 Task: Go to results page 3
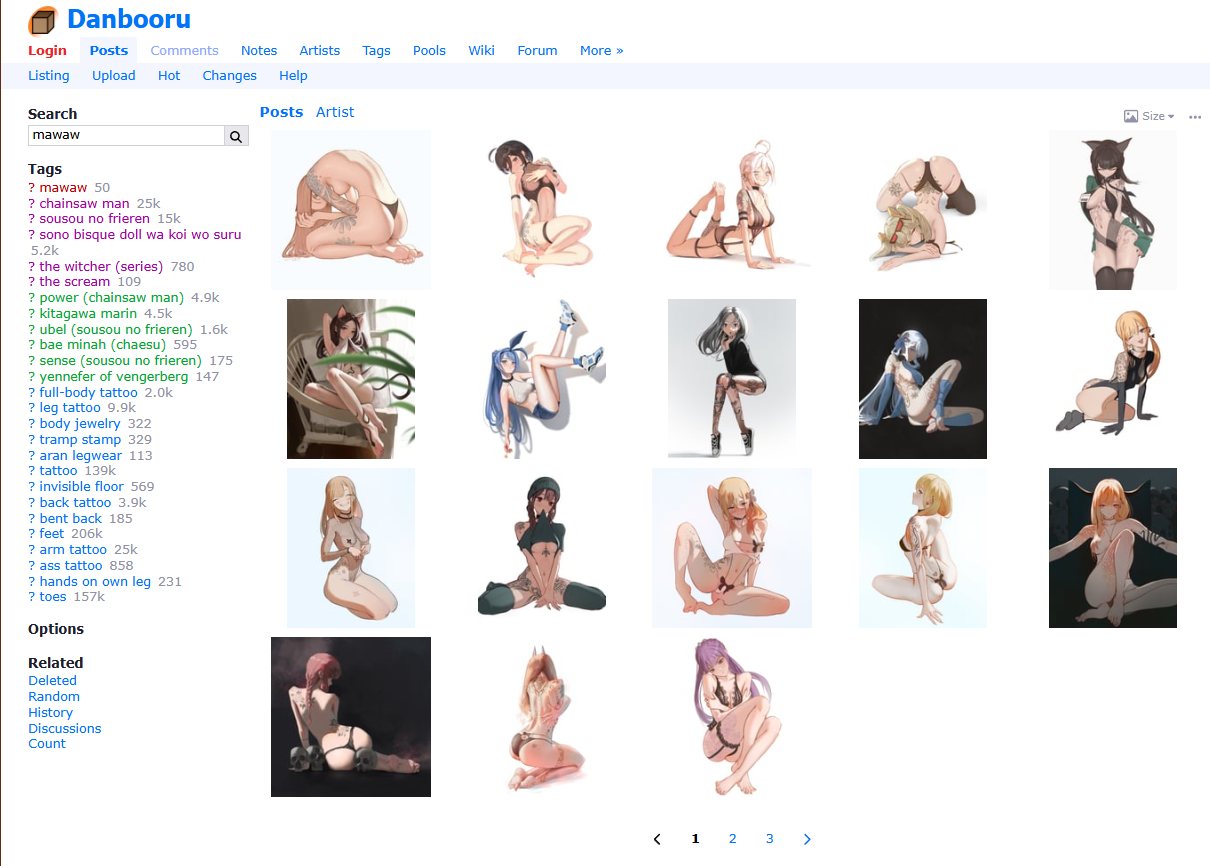click(x=770, y=839)
